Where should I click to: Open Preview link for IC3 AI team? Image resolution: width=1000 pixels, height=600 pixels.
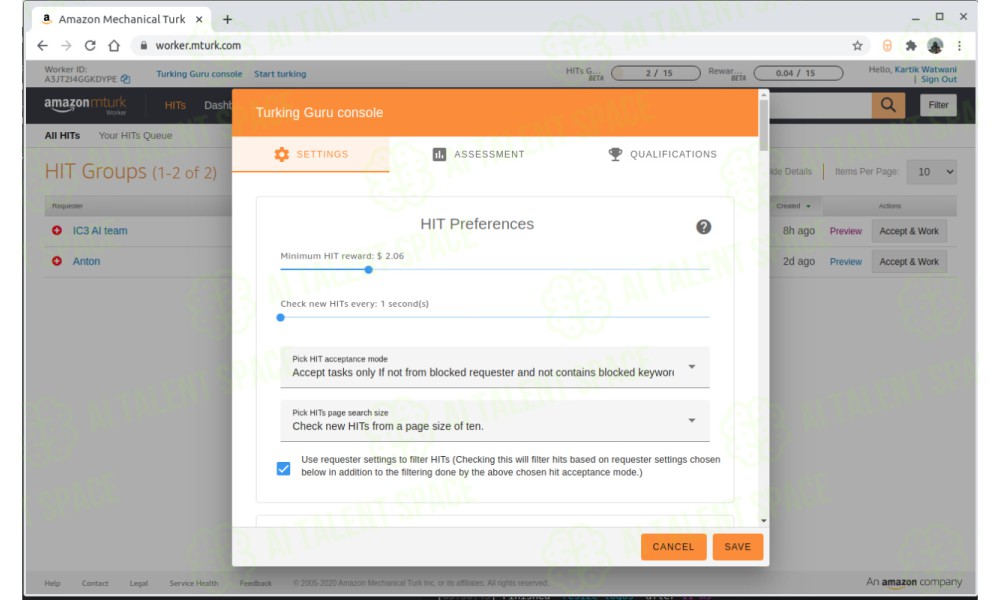click(846, 231)
